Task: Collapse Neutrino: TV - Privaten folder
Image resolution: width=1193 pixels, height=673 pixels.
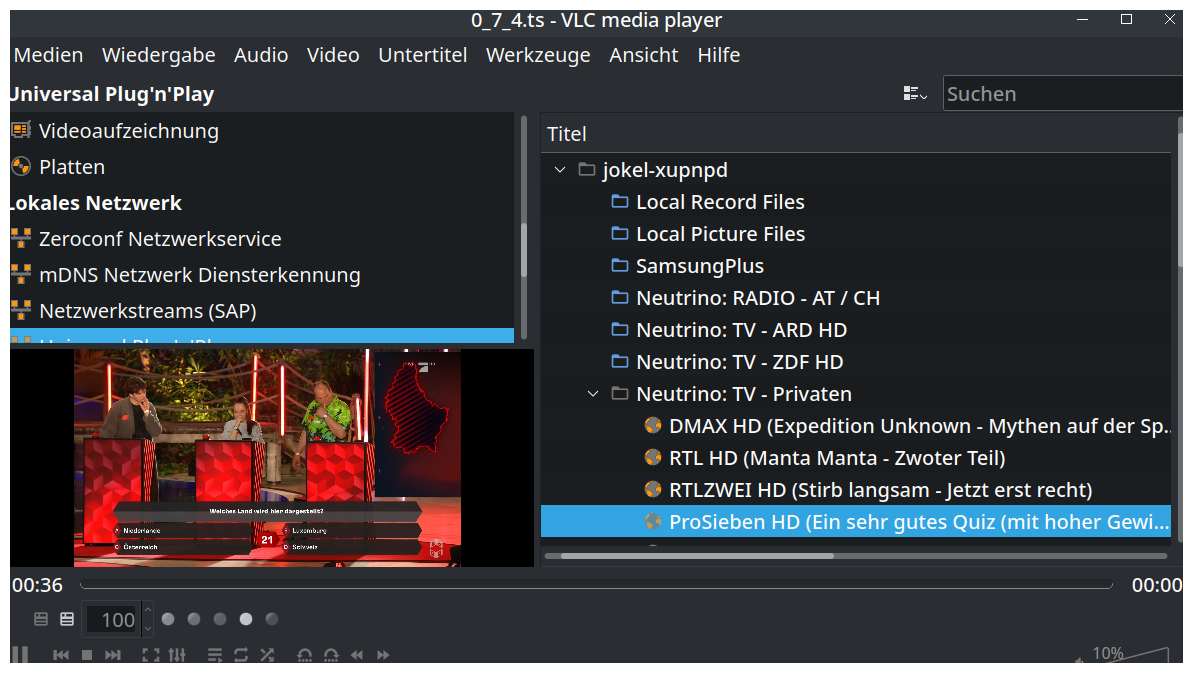Action: [x=593, y=394]
